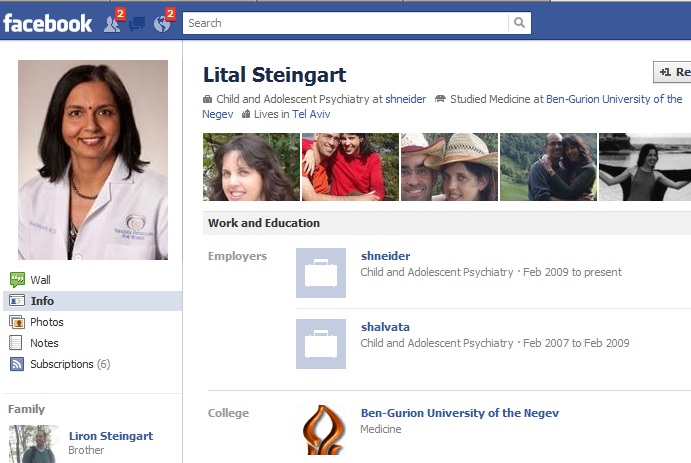This screenshot has width=691, height=463.
Task: Open the Wall section
Action: tap(40, 280)
